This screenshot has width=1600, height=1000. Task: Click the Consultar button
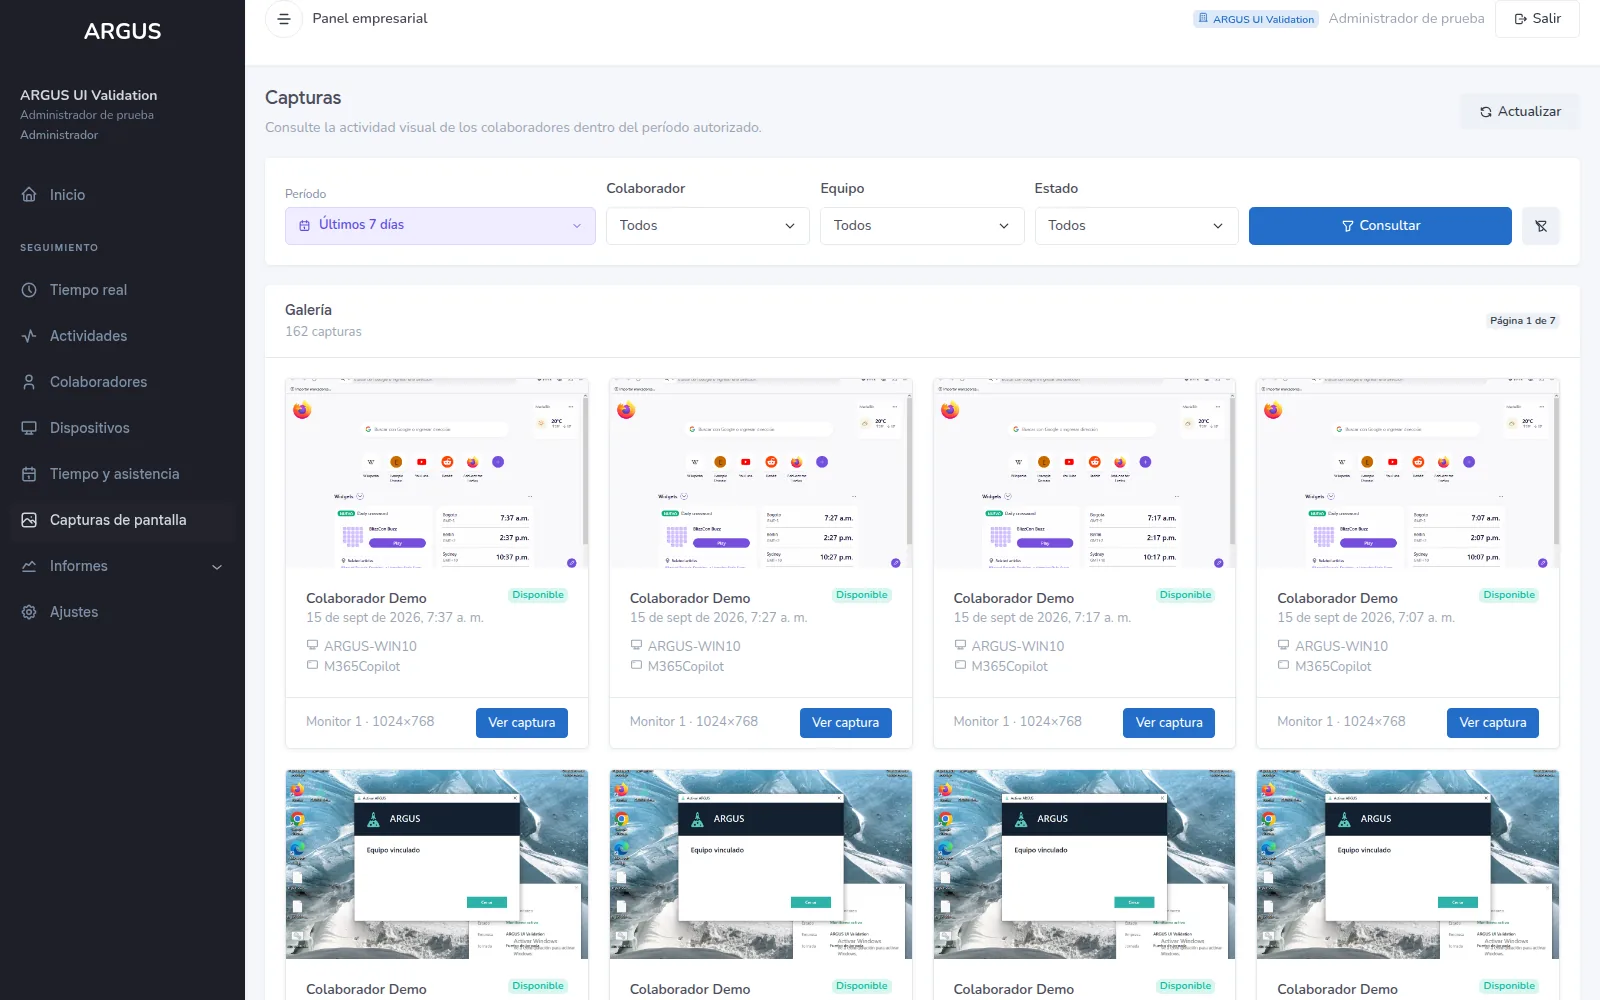1380,226
